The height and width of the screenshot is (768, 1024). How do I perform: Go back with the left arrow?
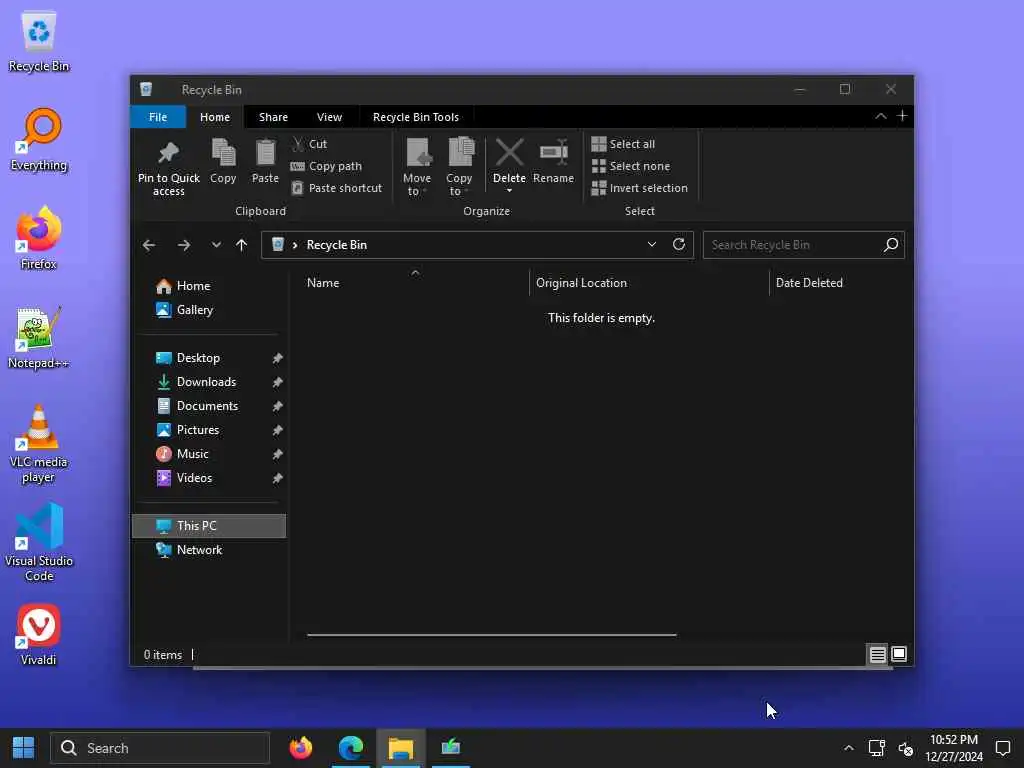pyautogui.click(x=149, y=245)
